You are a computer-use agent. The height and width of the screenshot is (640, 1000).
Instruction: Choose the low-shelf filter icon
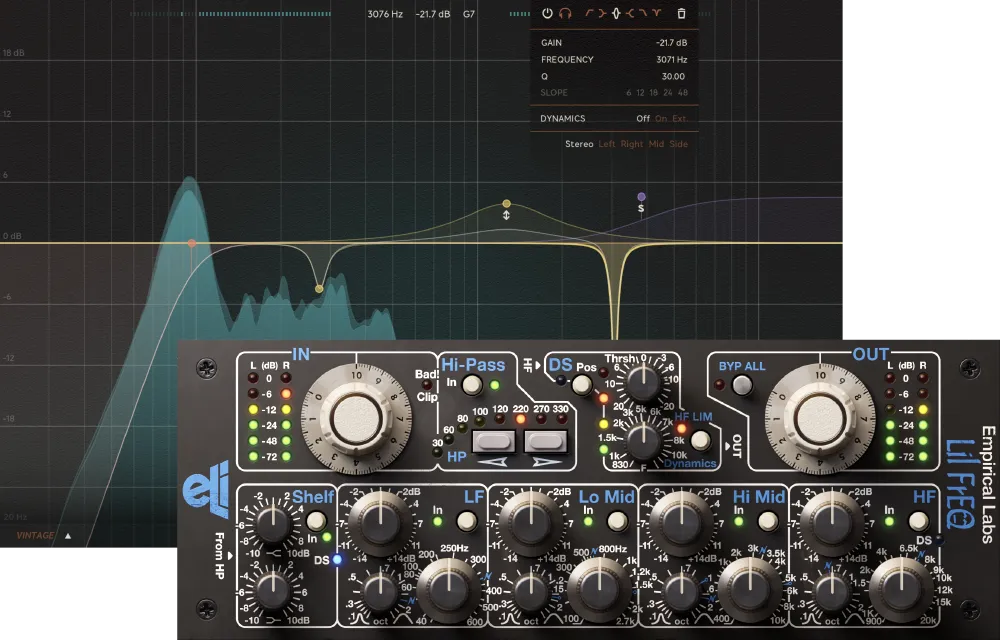601,14
